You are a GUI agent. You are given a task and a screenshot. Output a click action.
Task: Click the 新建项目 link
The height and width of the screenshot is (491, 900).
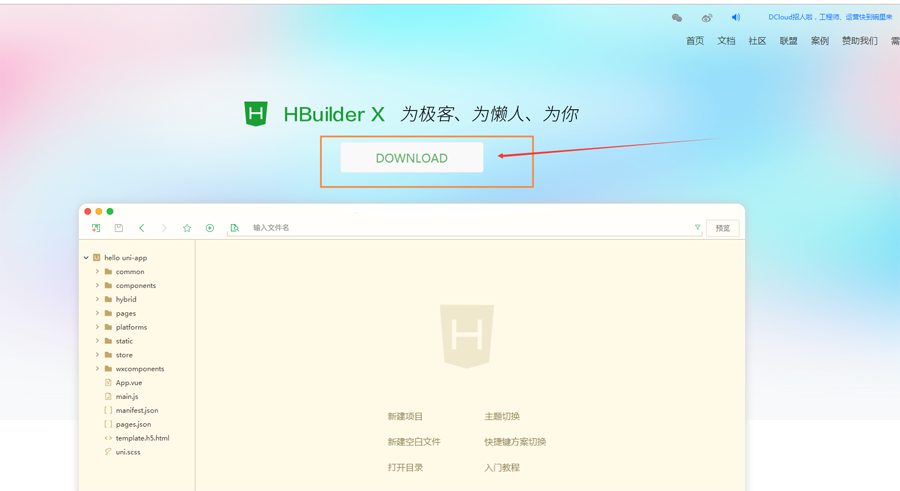pyautogui.click(x=405, y=416)
